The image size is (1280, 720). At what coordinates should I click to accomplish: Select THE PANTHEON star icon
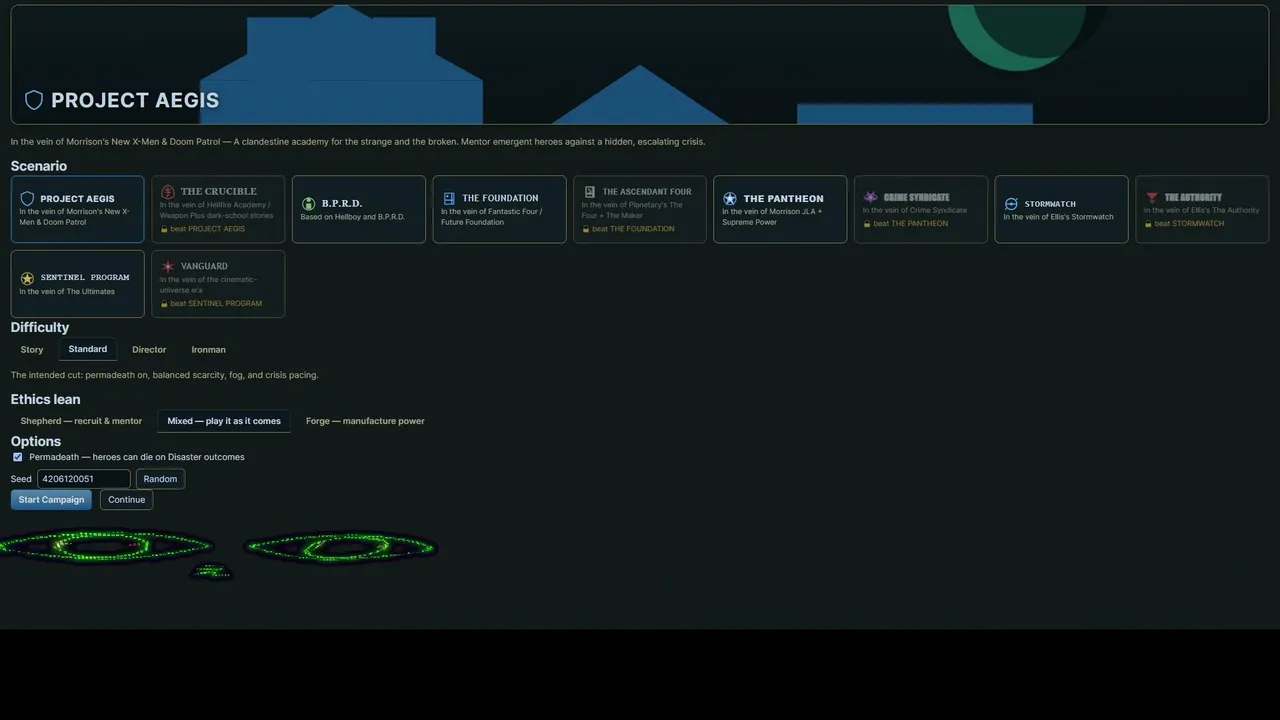pos(730,199)
